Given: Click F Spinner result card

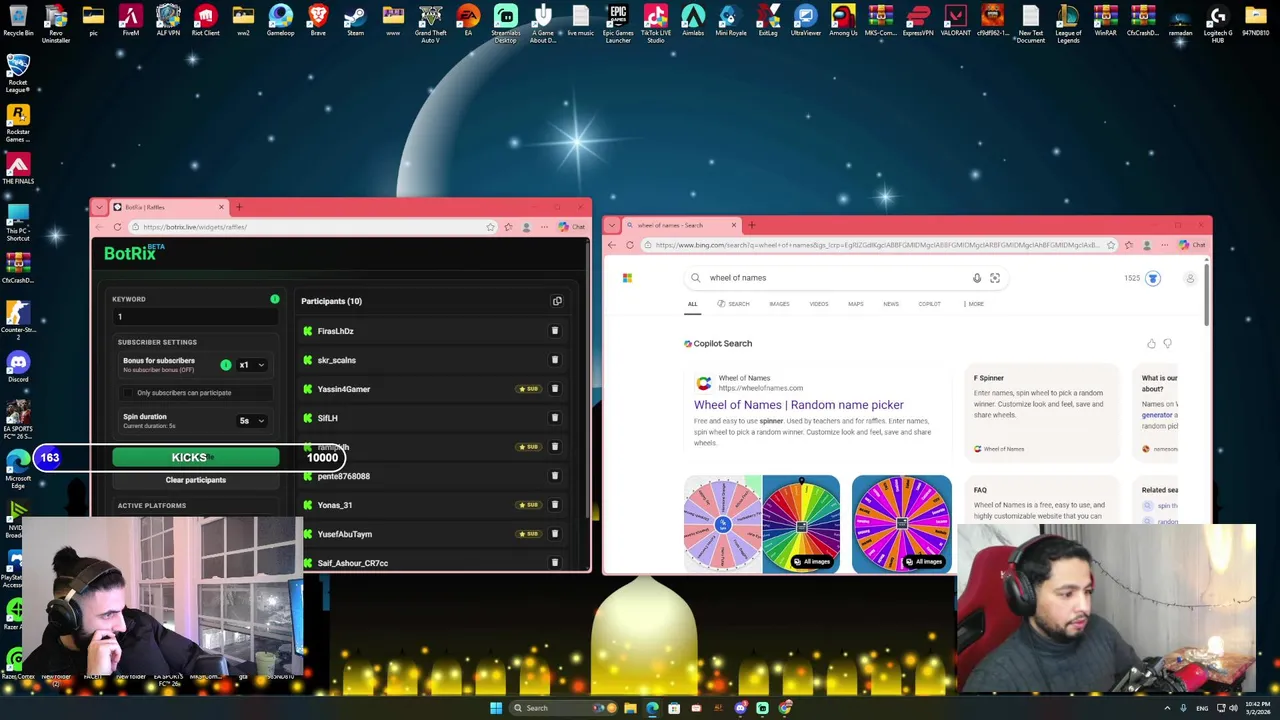Looking at the screenshot, I should [x=1040, y=413].
